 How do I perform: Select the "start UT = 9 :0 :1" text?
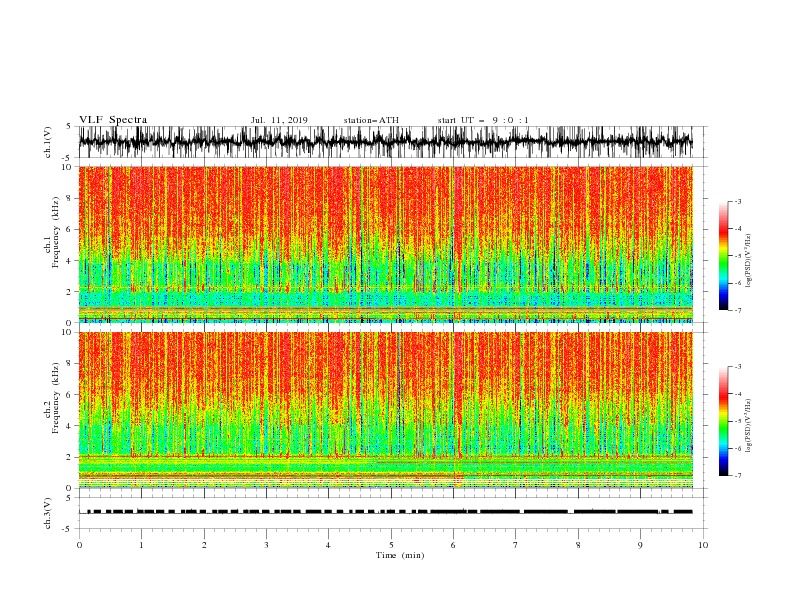coord(483,120)
